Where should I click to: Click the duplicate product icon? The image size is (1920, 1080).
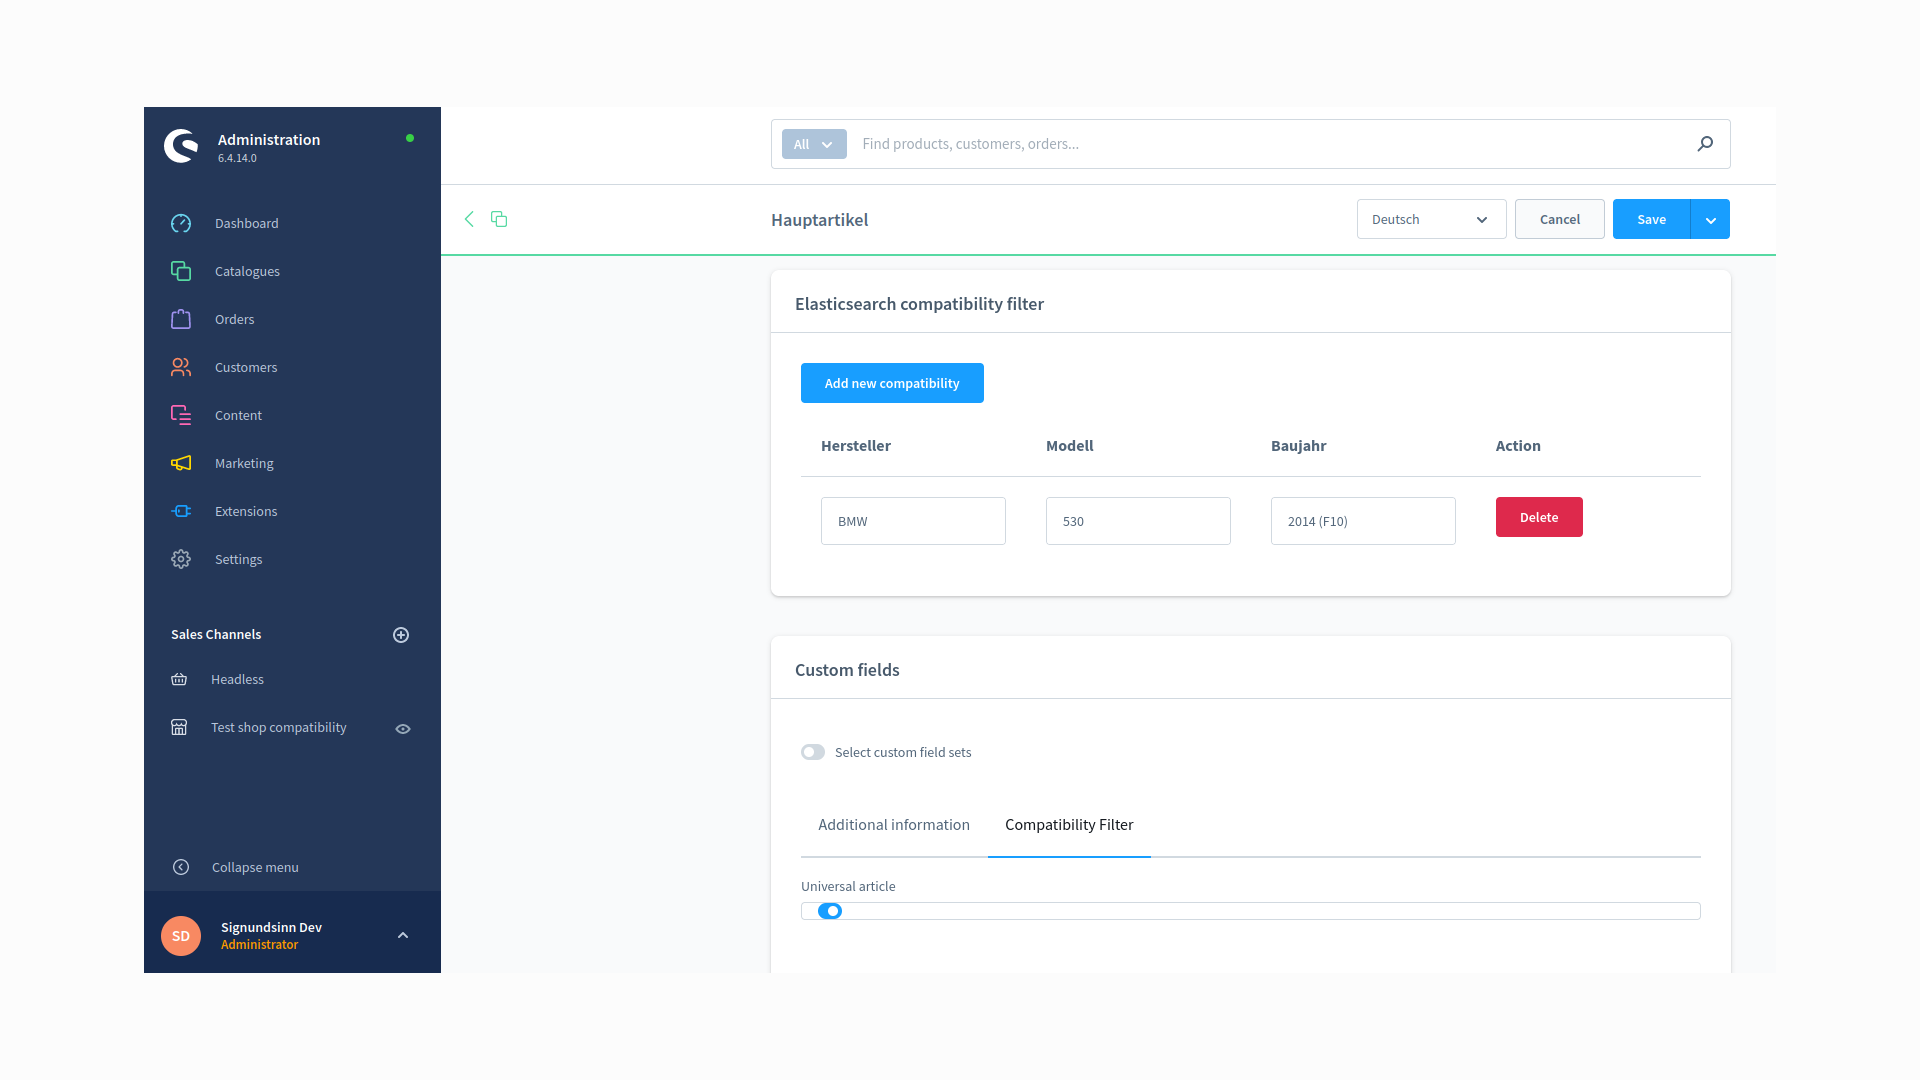pos(499,219)
